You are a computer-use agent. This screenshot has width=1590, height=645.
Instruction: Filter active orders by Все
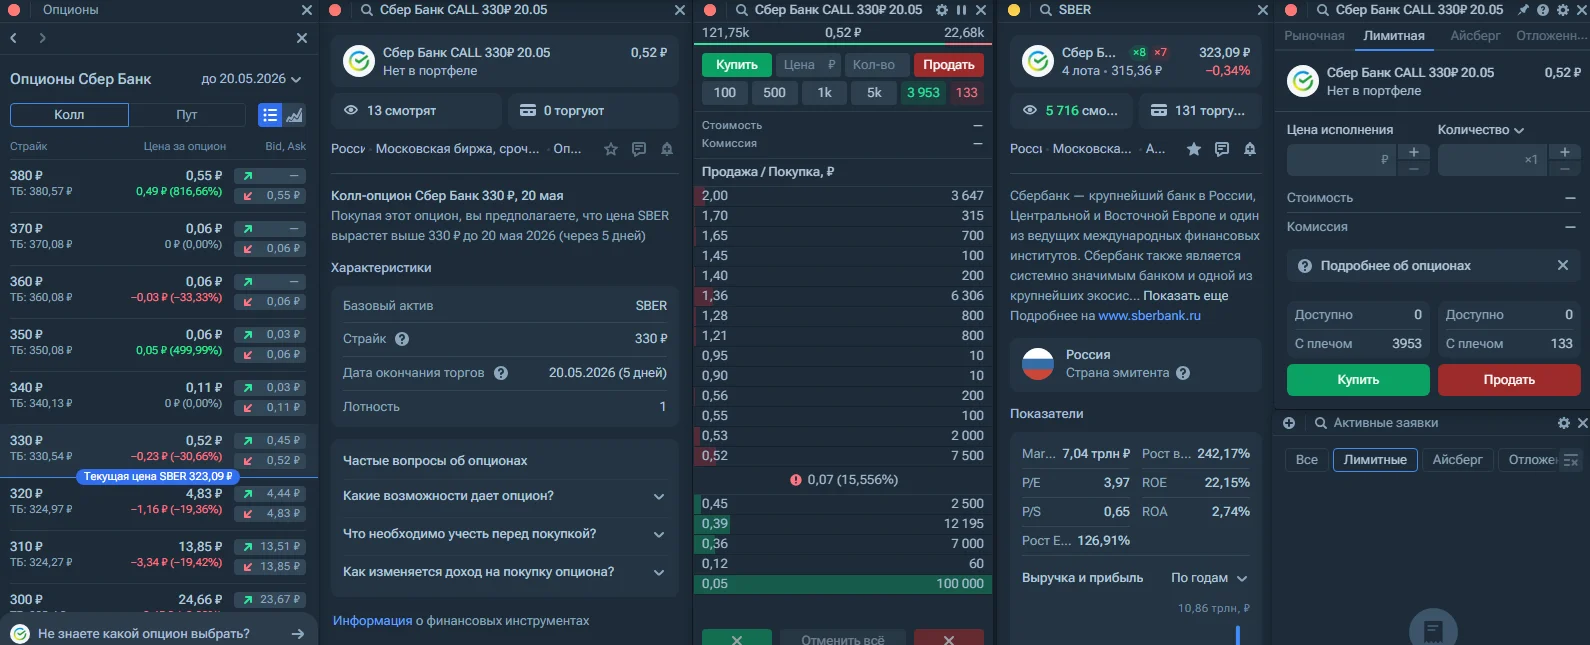[1307, 460]
